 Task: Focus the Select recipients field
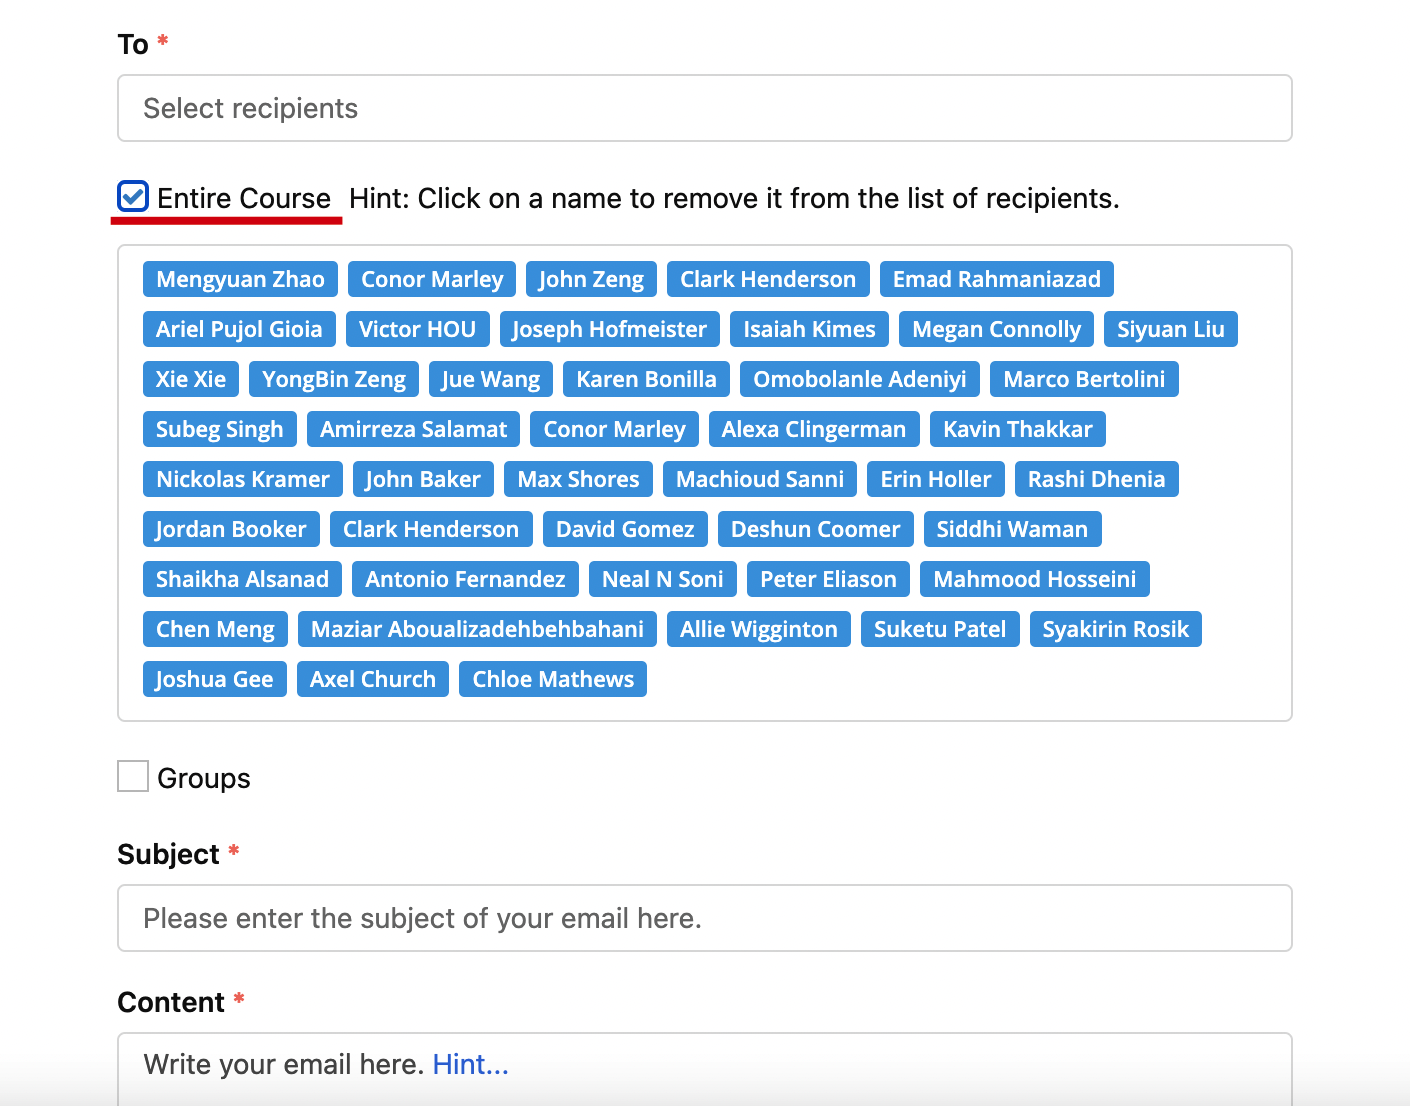[x=705, y=108]
